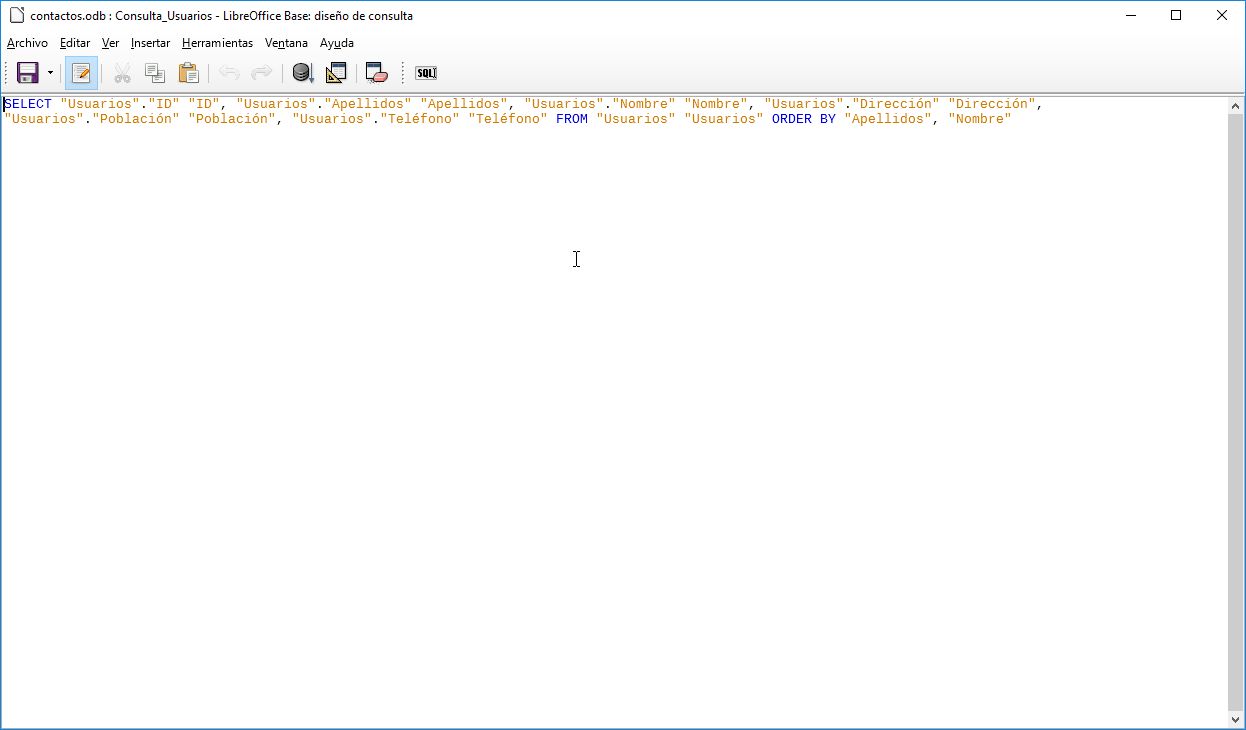Click the Copy icon
The width and height of the screenshot is (1246, 730).
tap(155, 73)
